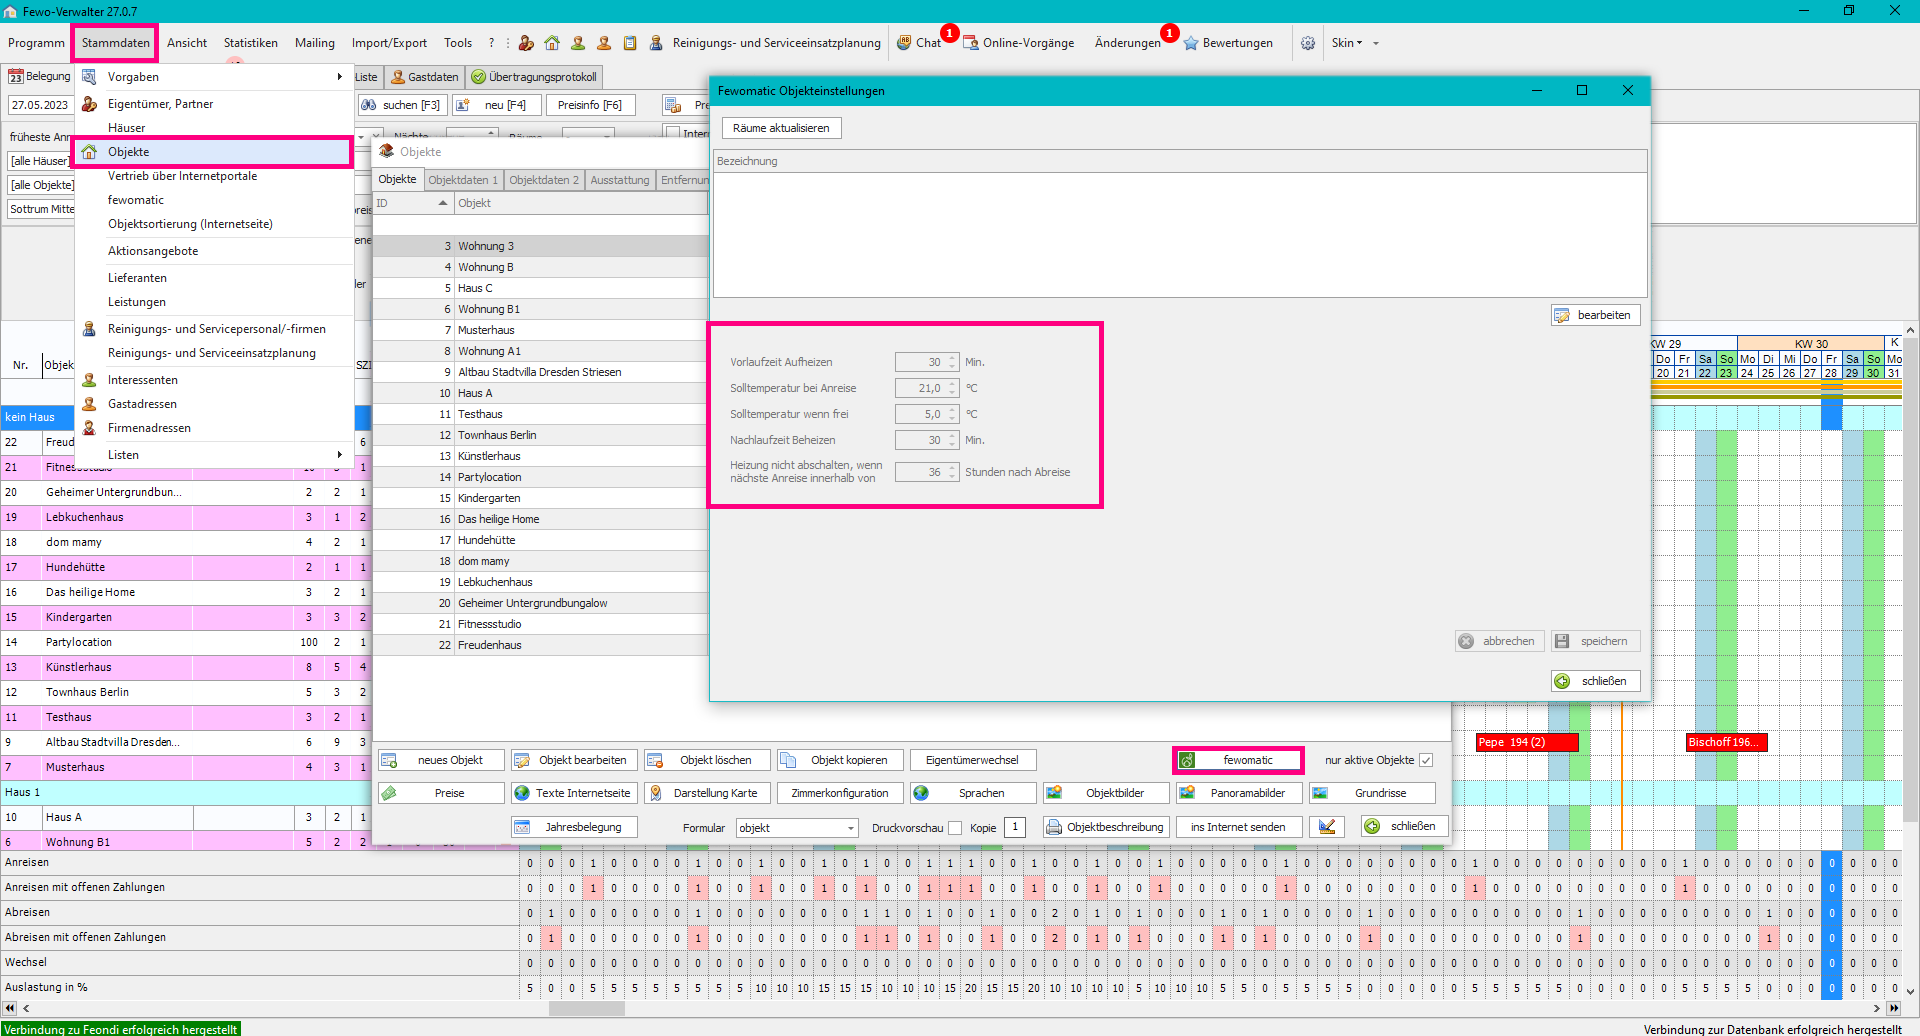Click the house icon in the main toolbar
This screenshot has width=1920, height=1036.
point(552,43)
